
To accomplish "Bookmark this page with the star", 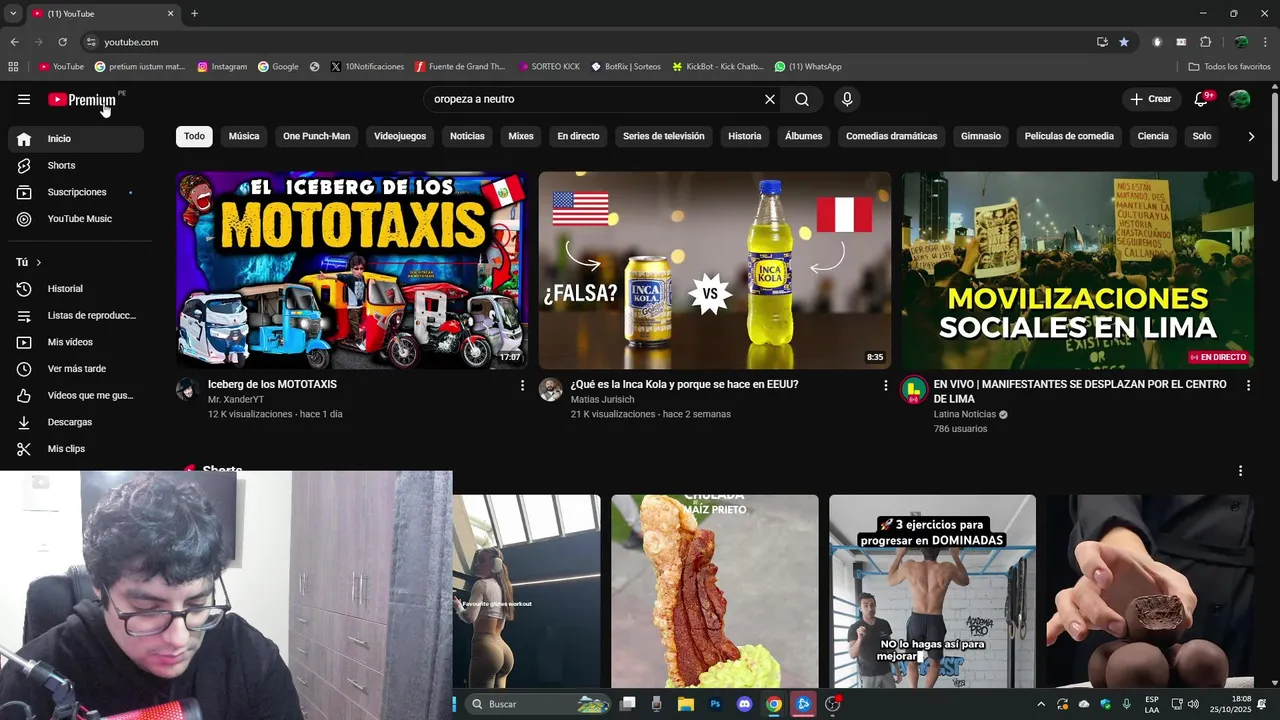I will pyautogui.click(x=1124, y=42).
